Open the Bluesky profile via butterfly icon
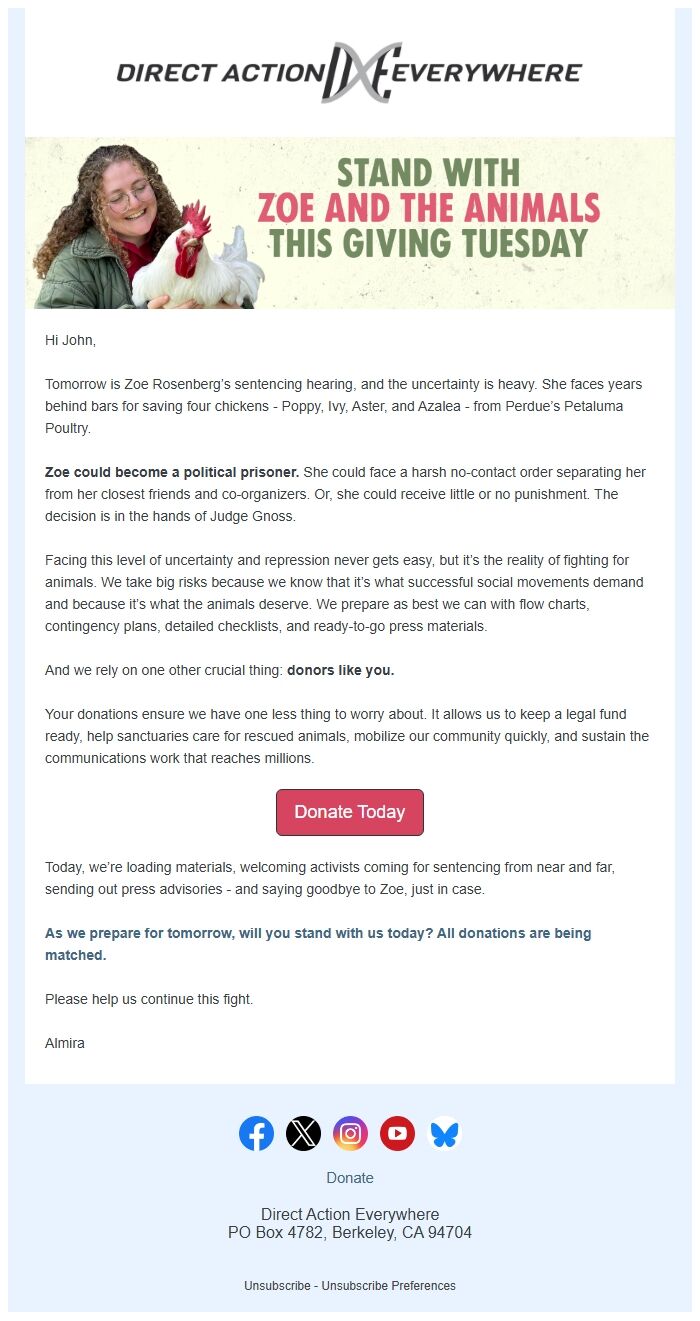The height and width of the screenshot is (1321, 700). click(444, 1133)
